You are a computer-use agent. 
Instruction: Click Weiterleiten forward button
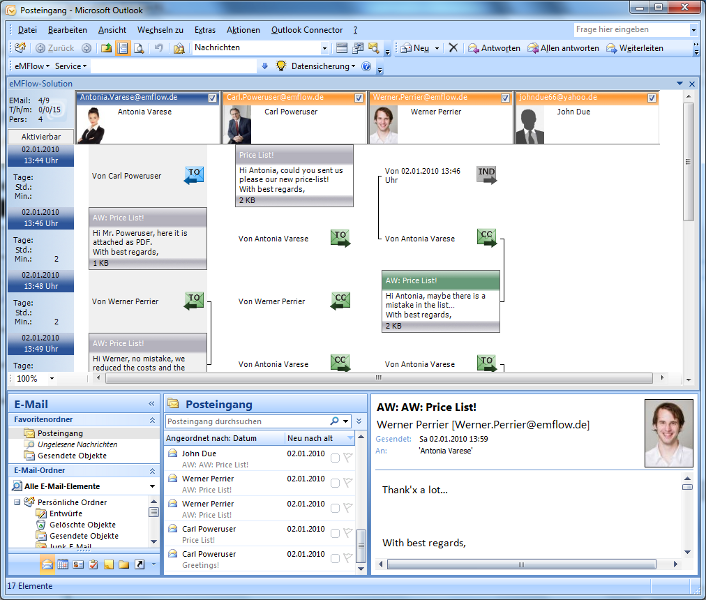pos(634,48)
